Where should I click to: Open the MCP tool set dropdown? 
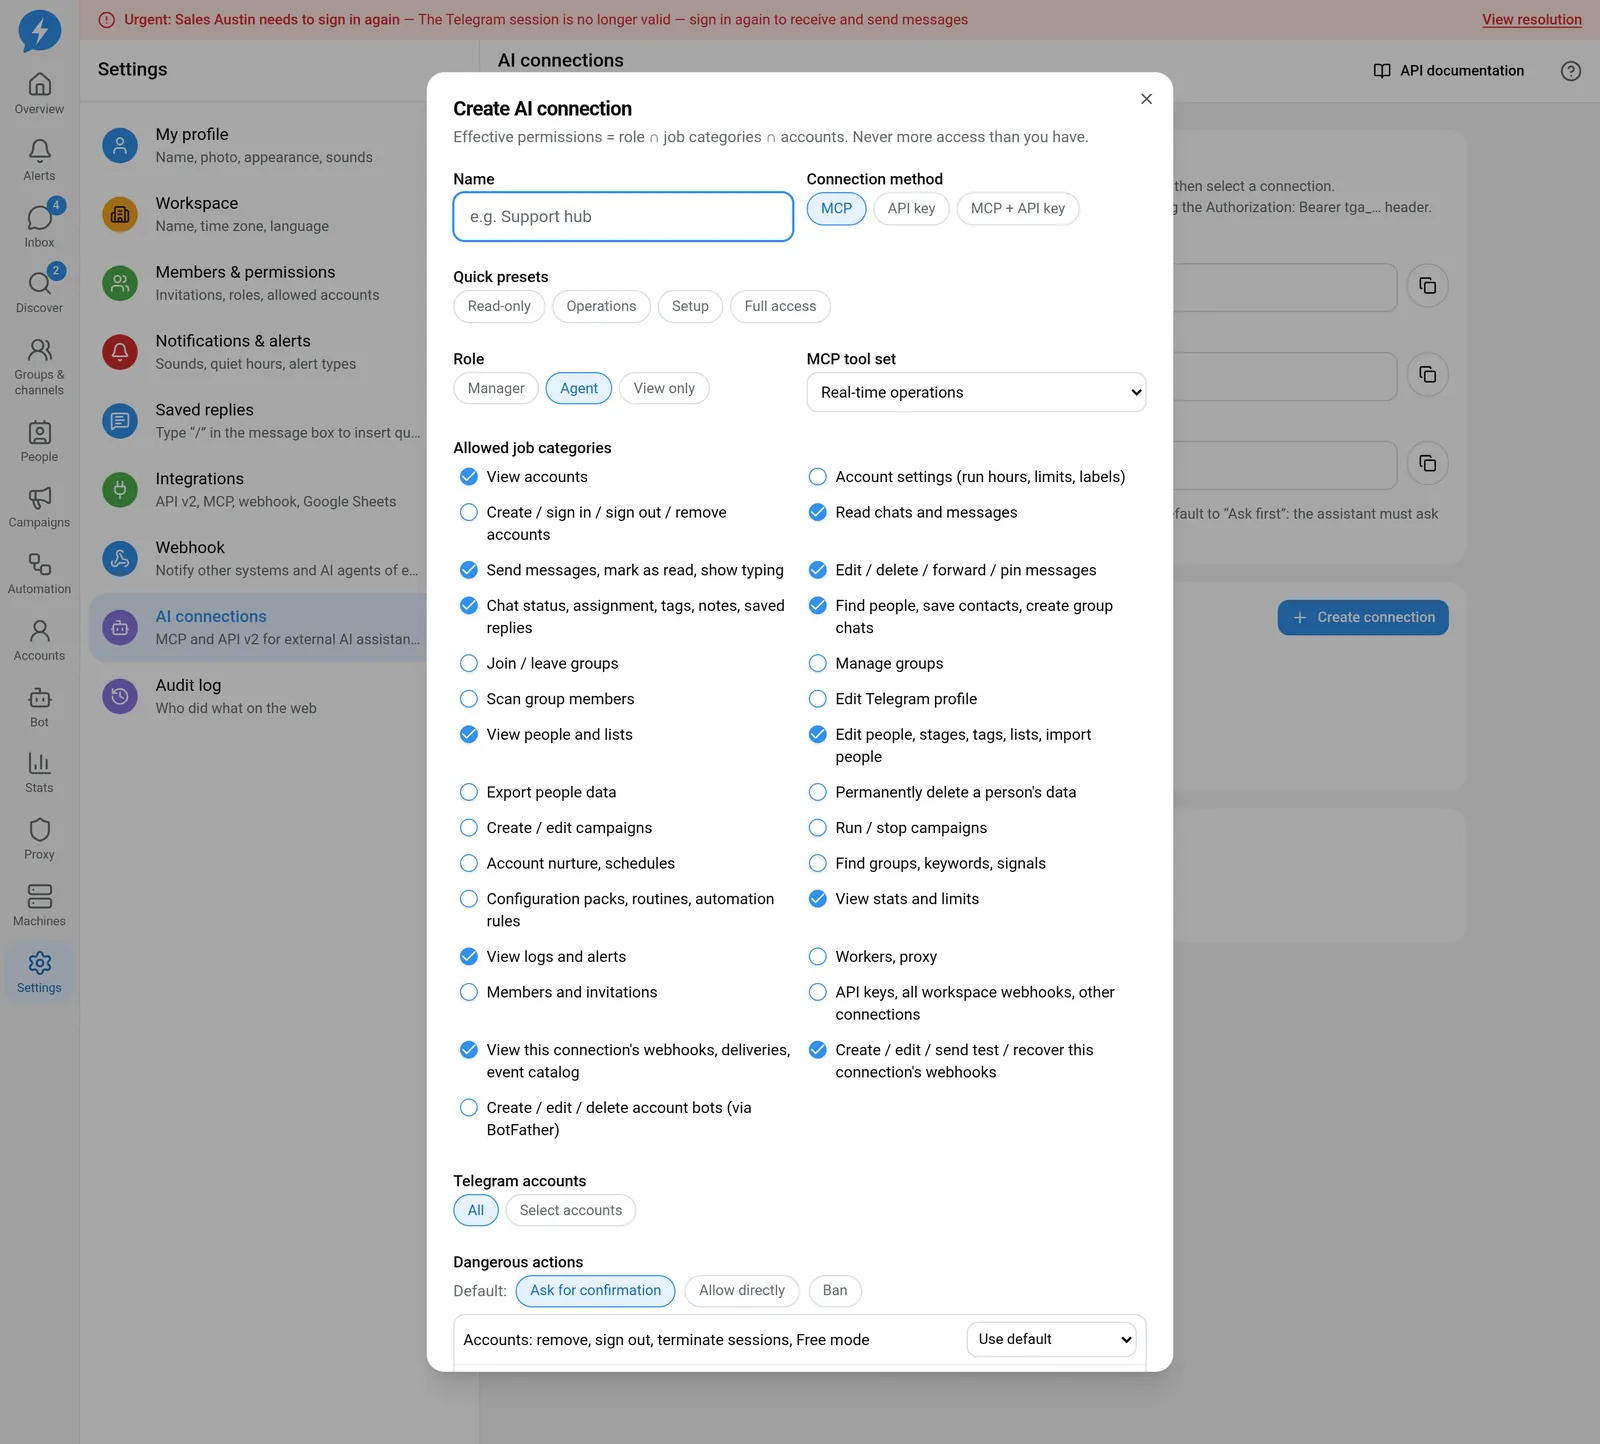[x=976, y=392]
